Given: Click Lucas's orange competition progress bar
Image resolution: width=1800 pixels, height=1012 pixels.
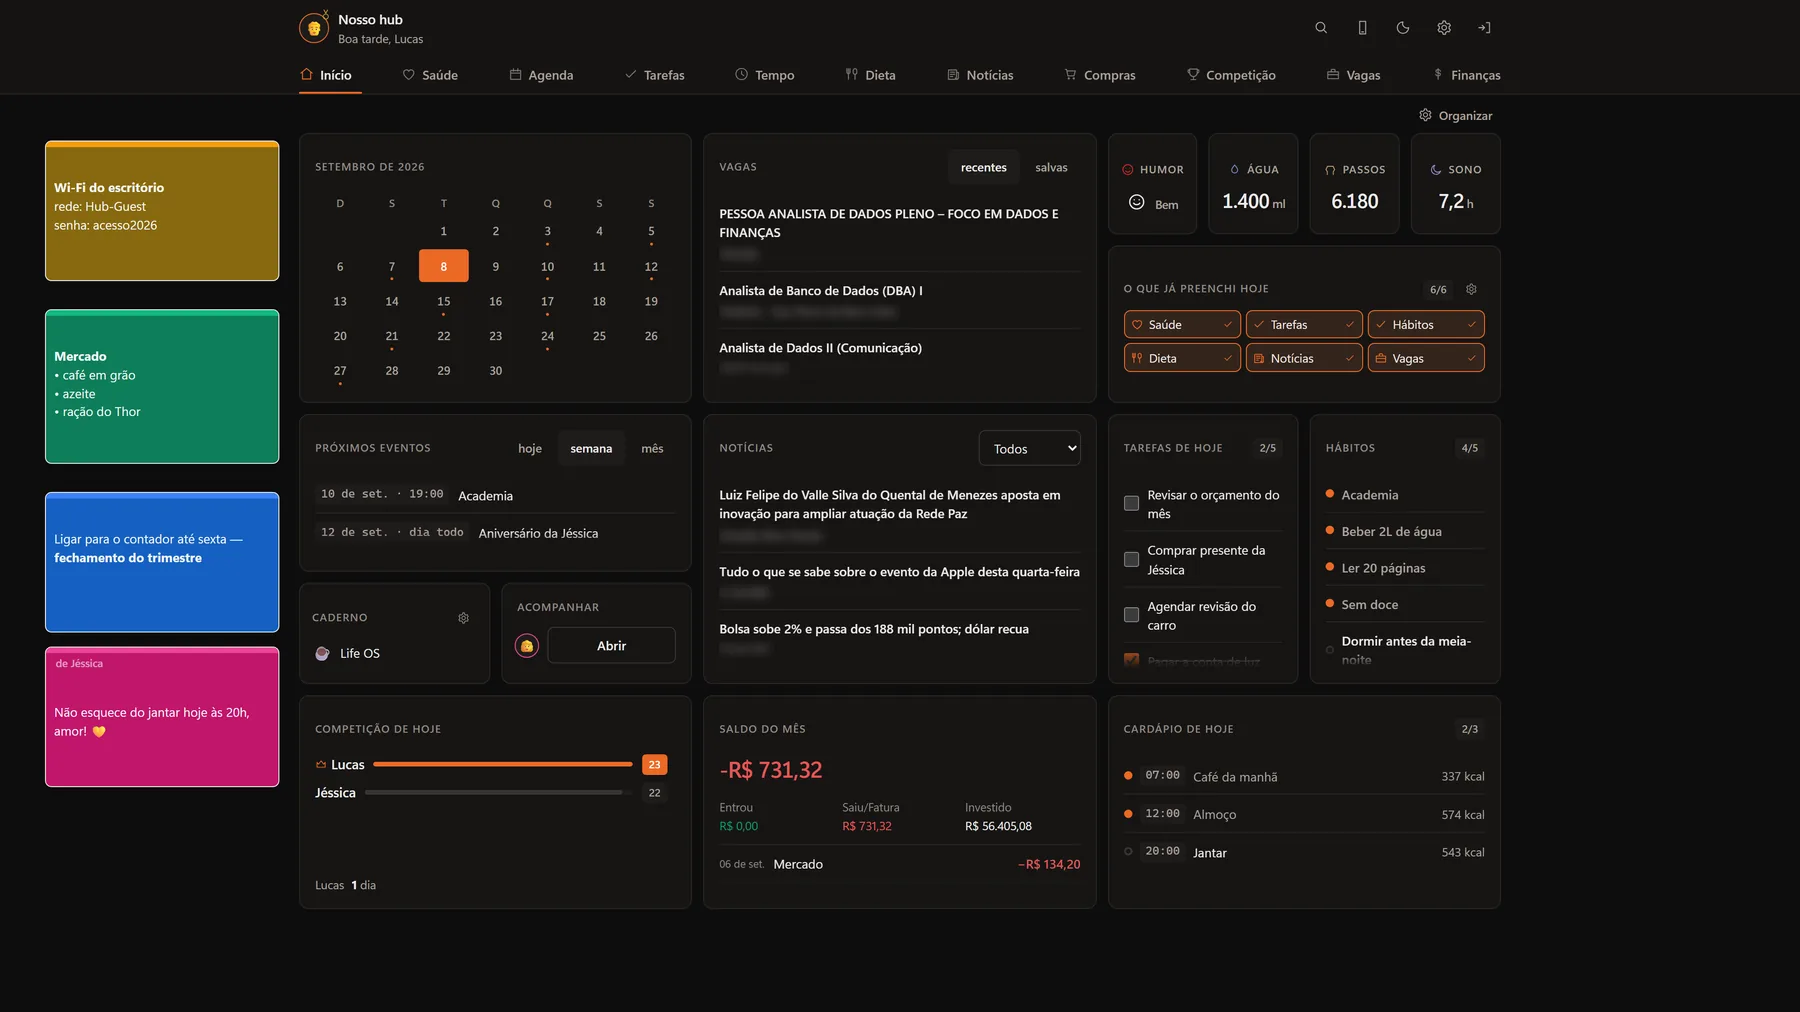Looking at the screenshot, I should coord(502,765).
